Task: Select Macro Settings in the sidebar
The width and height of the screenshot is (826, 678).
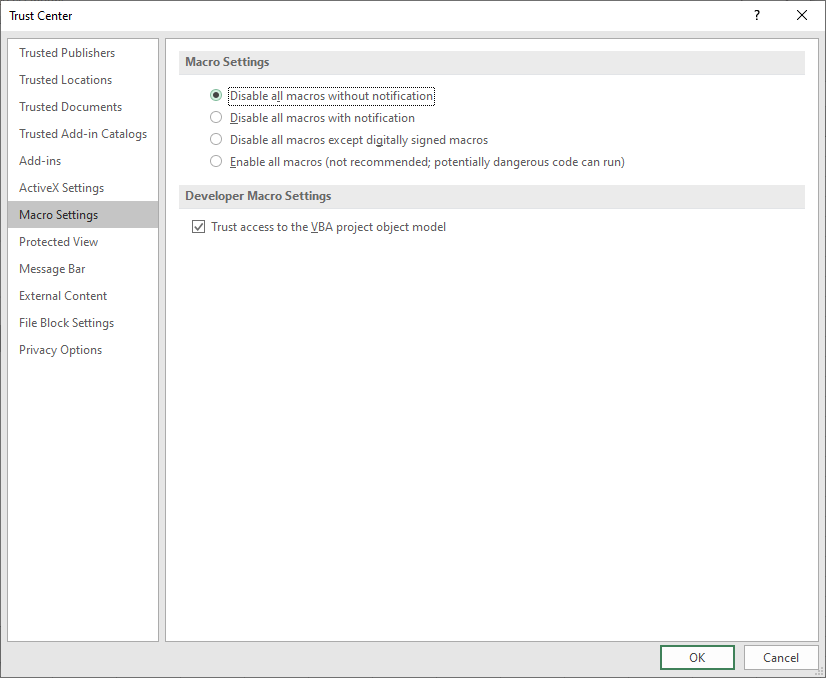Action: point(58,214)
